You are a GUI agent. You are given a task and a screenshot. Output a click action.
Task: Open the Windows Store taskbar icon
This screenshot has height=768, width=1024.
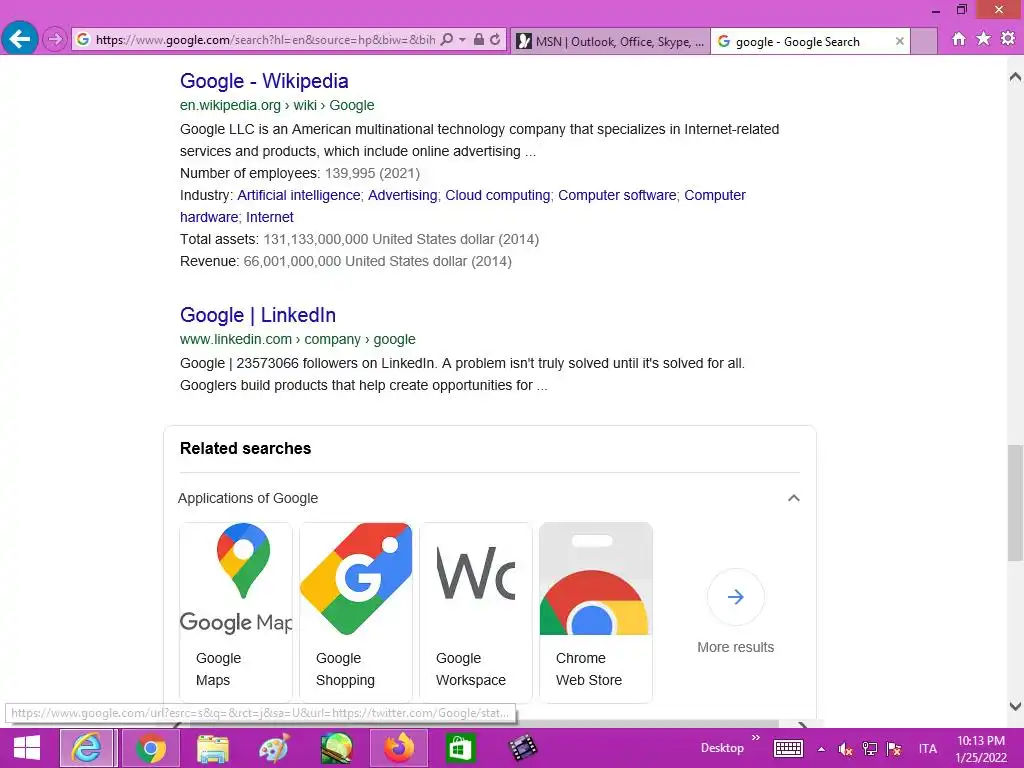click(x=460, y=748)
